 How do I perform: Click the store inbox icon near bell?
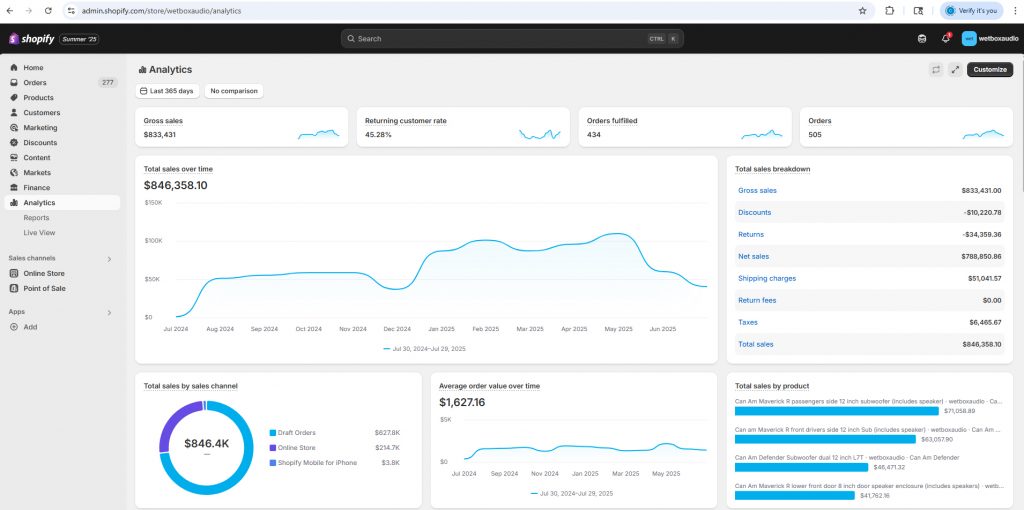(x=921, y=39)
